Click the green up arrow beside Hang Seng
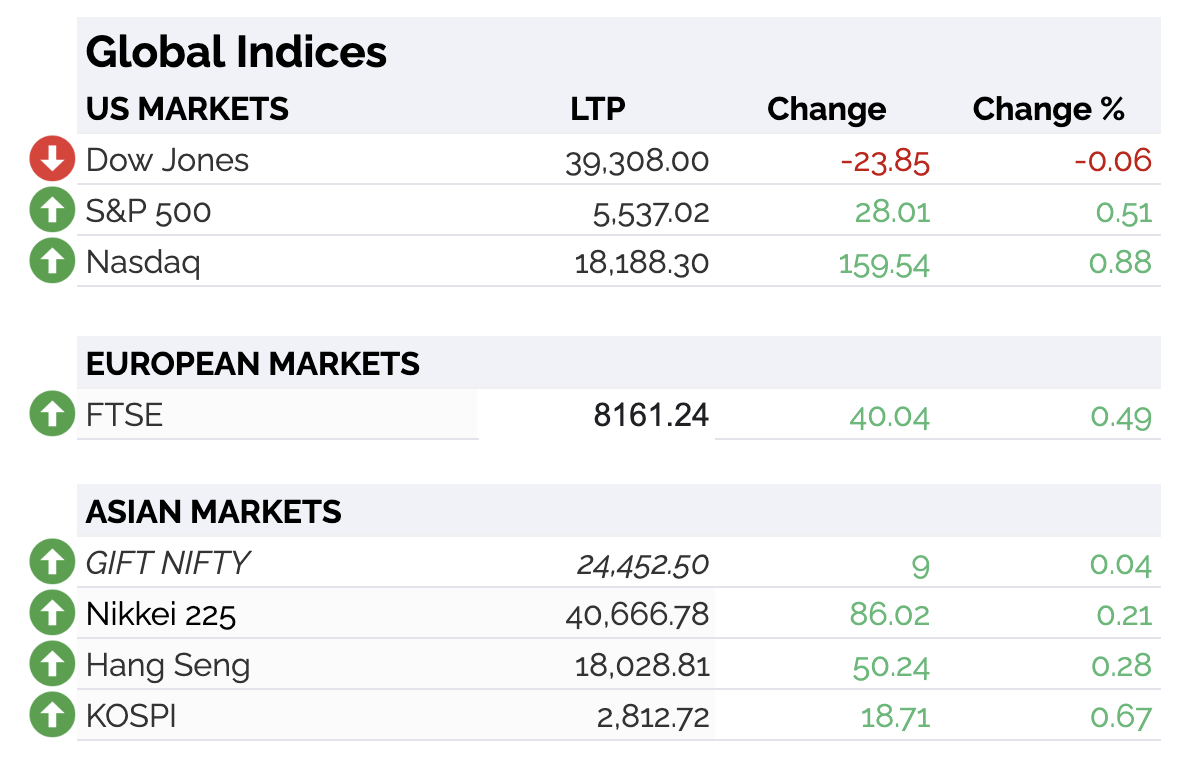Screen dimensions: 1186x760 pos(52,664)
